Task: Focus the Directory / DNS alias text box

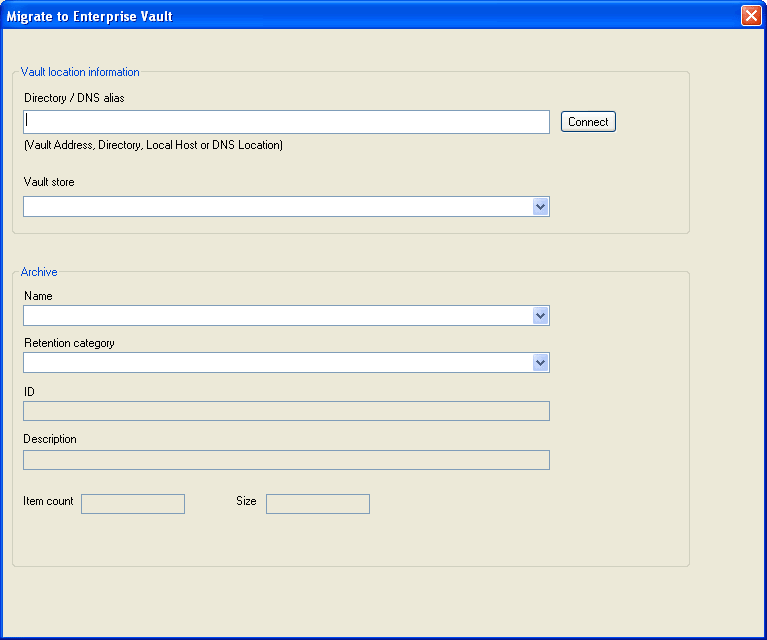Action: (286, 122)
